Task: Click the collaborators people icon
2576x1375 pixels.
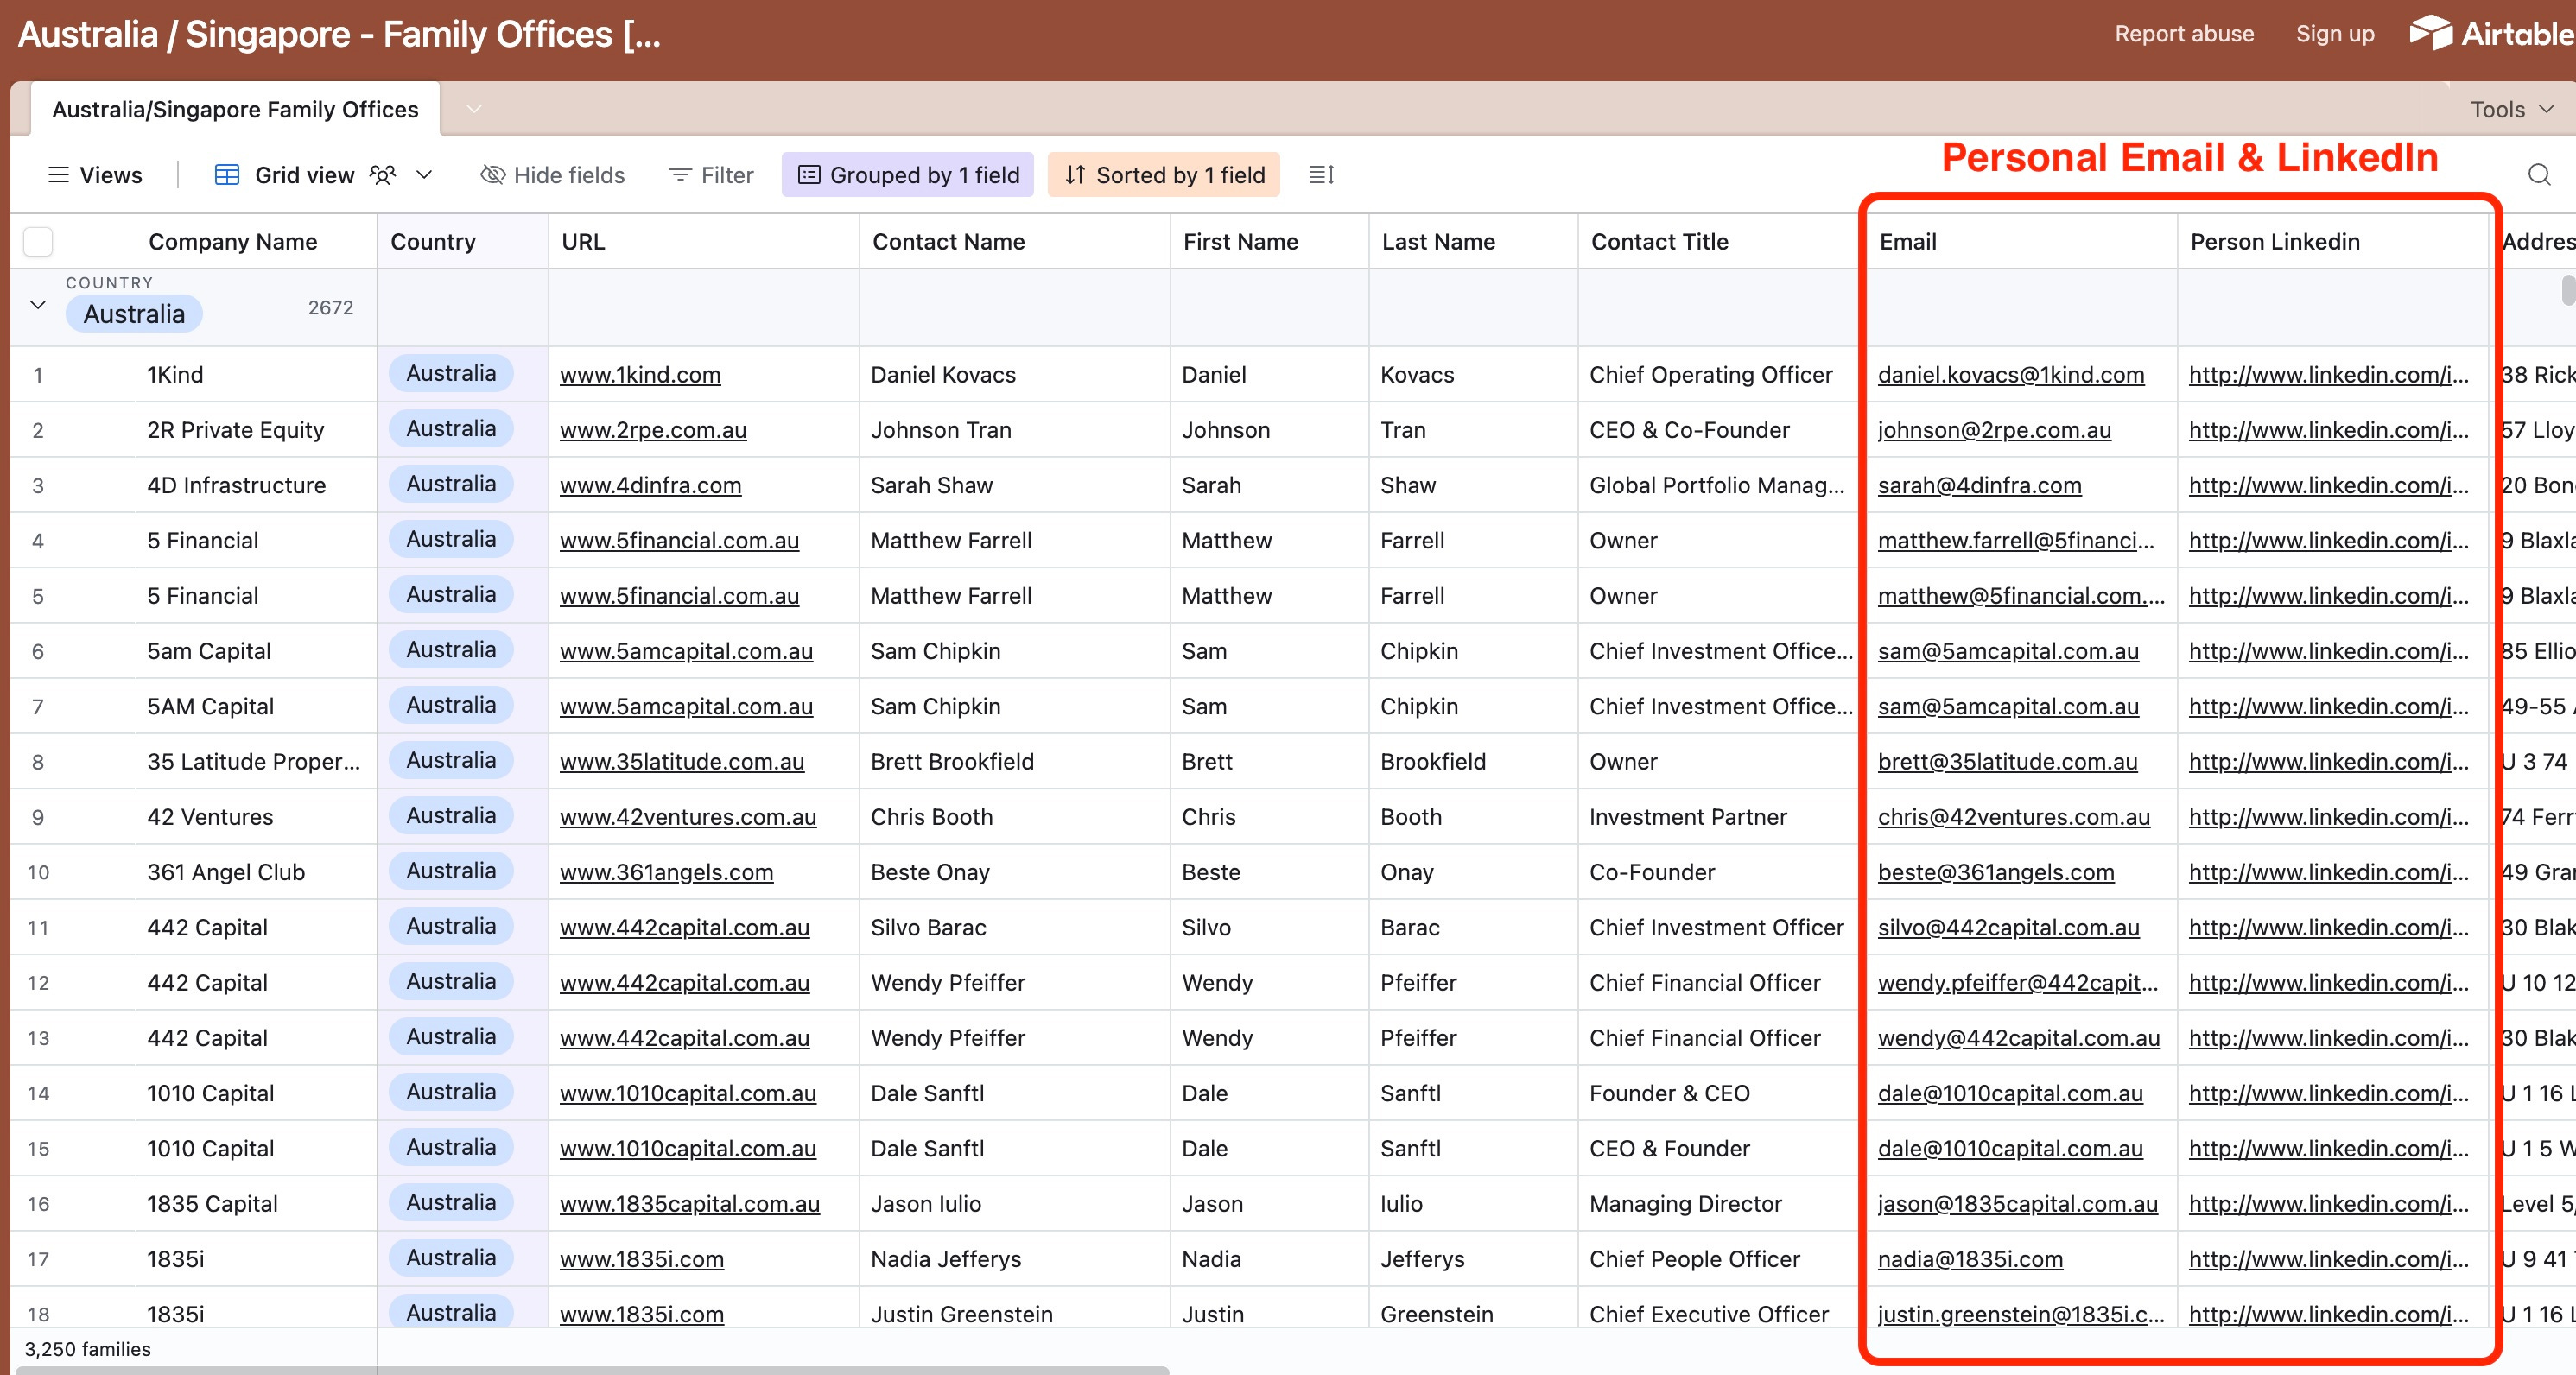Action: [x=383, y=175]
